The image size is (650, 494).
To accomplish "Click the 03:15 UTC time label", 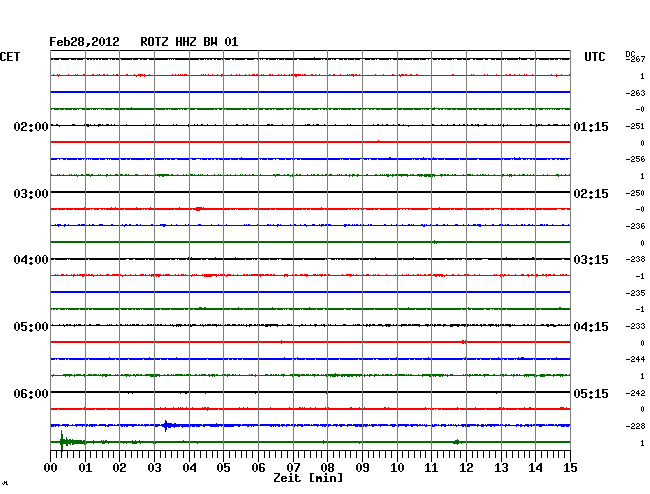I will pyautogui.click(x=591, y=260).
